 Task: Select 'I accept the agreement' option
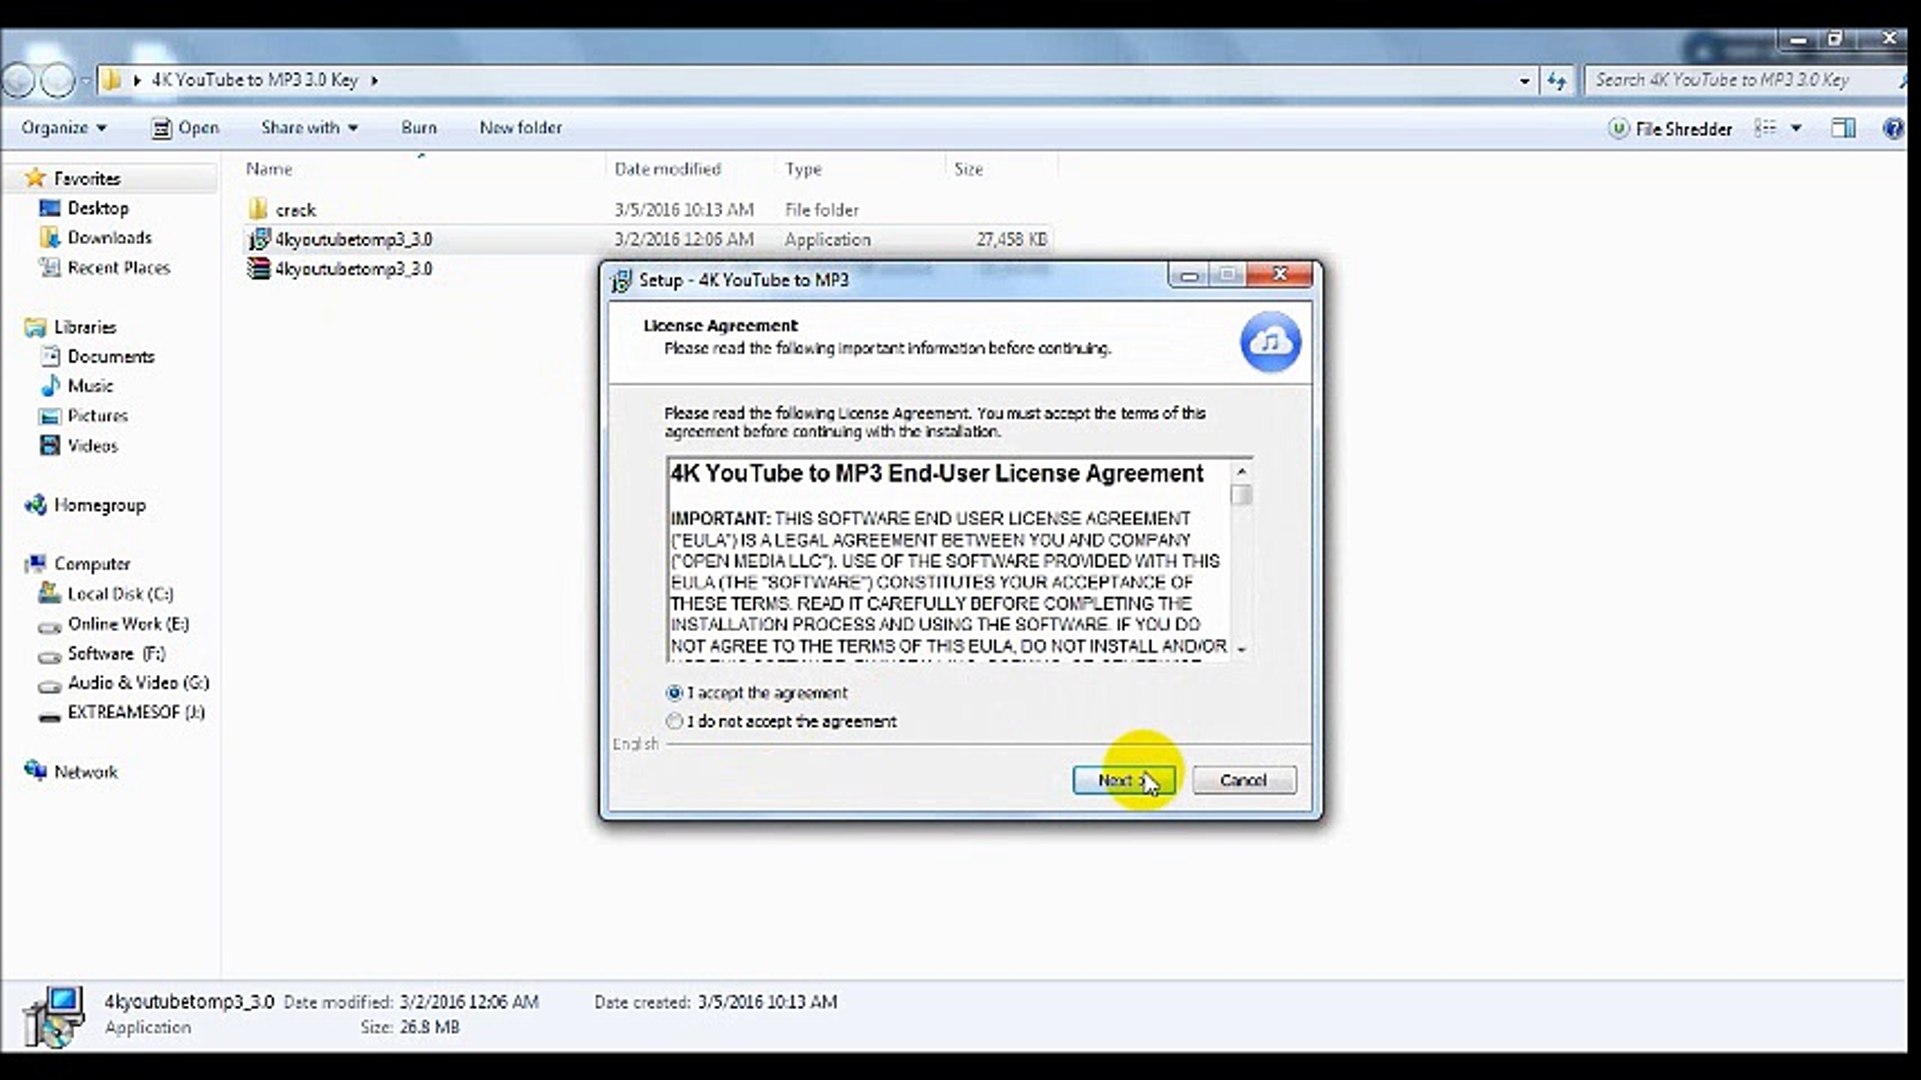pos(757,692)
